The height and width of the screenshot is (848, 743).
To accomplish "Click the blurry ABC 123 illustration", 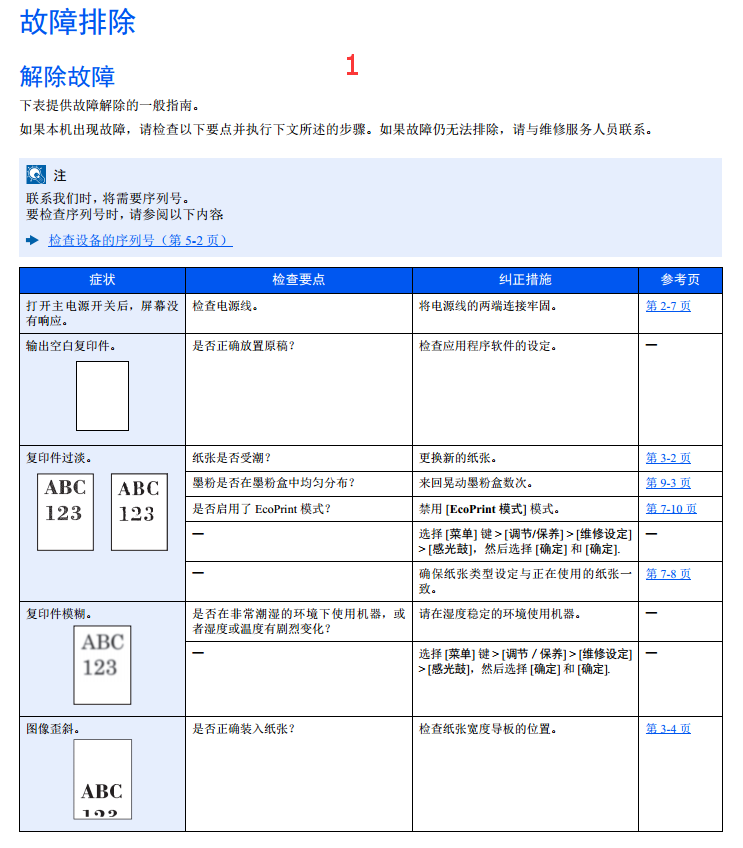I will click(x=102, y=665).
